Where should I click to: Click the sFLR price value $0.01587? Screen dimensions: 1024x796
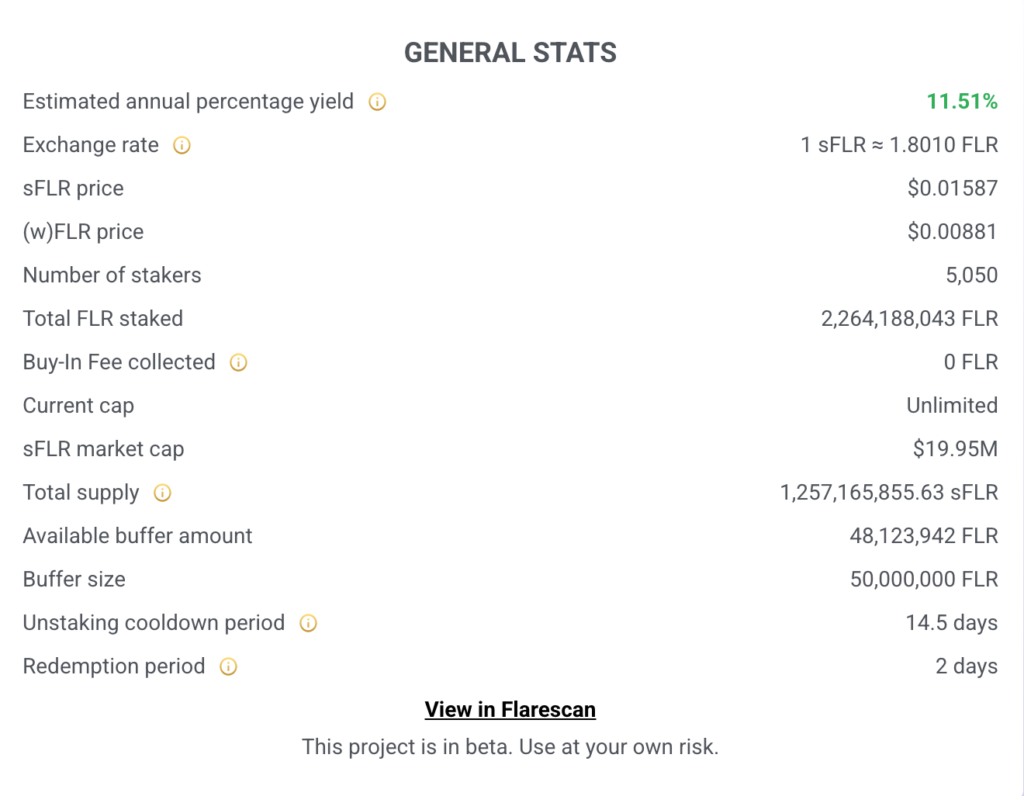(x=952, y=188)
